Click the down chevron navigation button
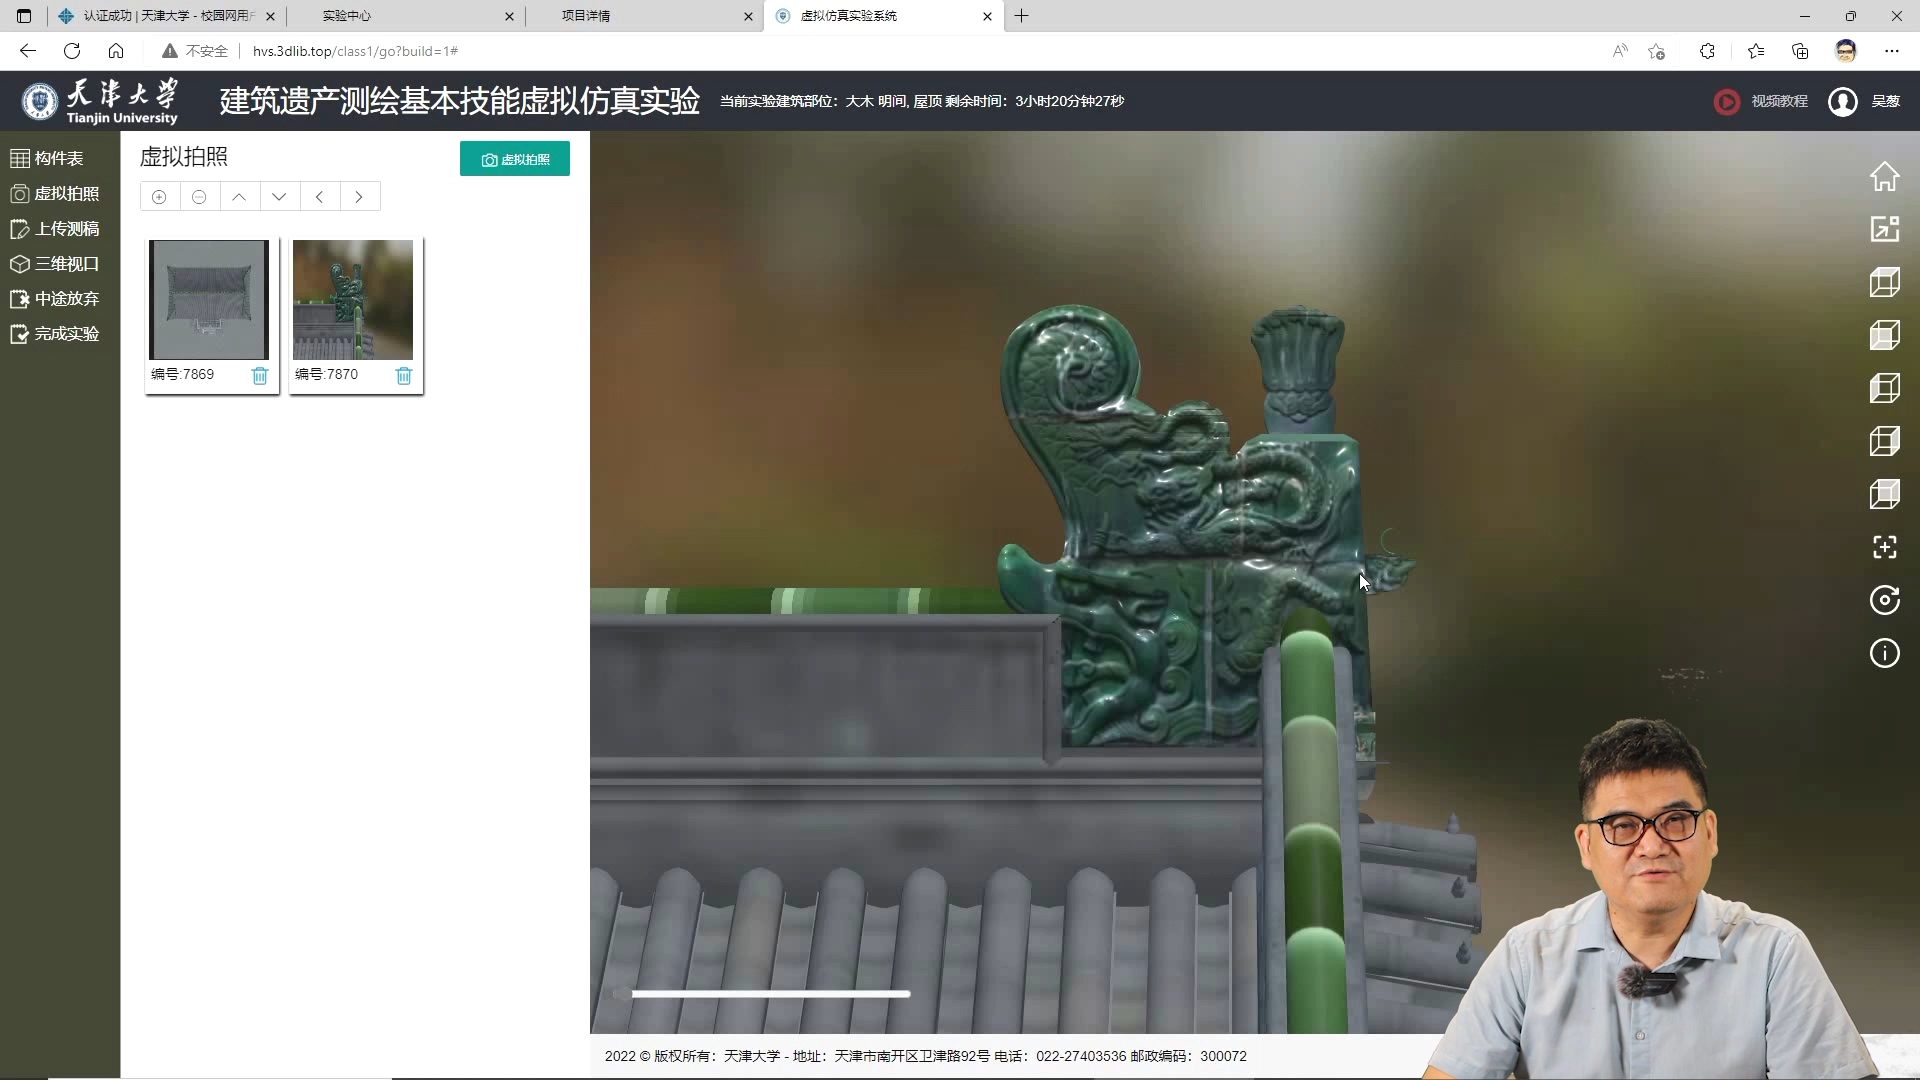Viewport: 1920px width, 1080px height. pyautogui.click(x=279, y=197)
